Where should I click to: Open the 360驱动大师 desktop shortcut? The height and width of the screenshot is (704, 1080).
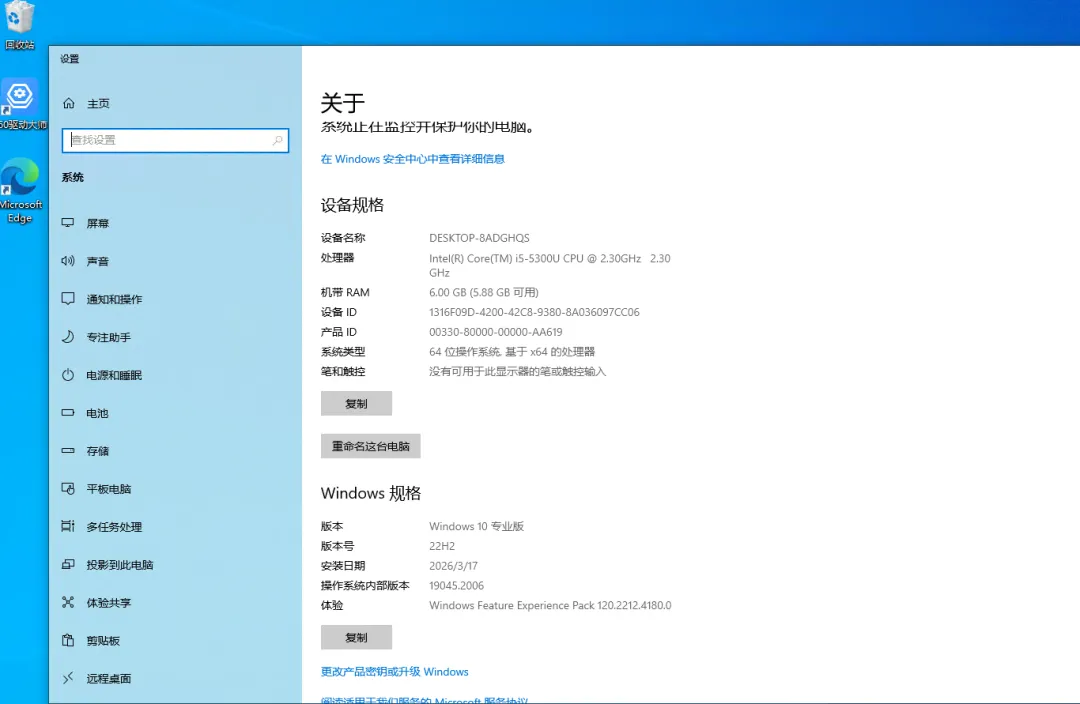click(x=21, y=105)
